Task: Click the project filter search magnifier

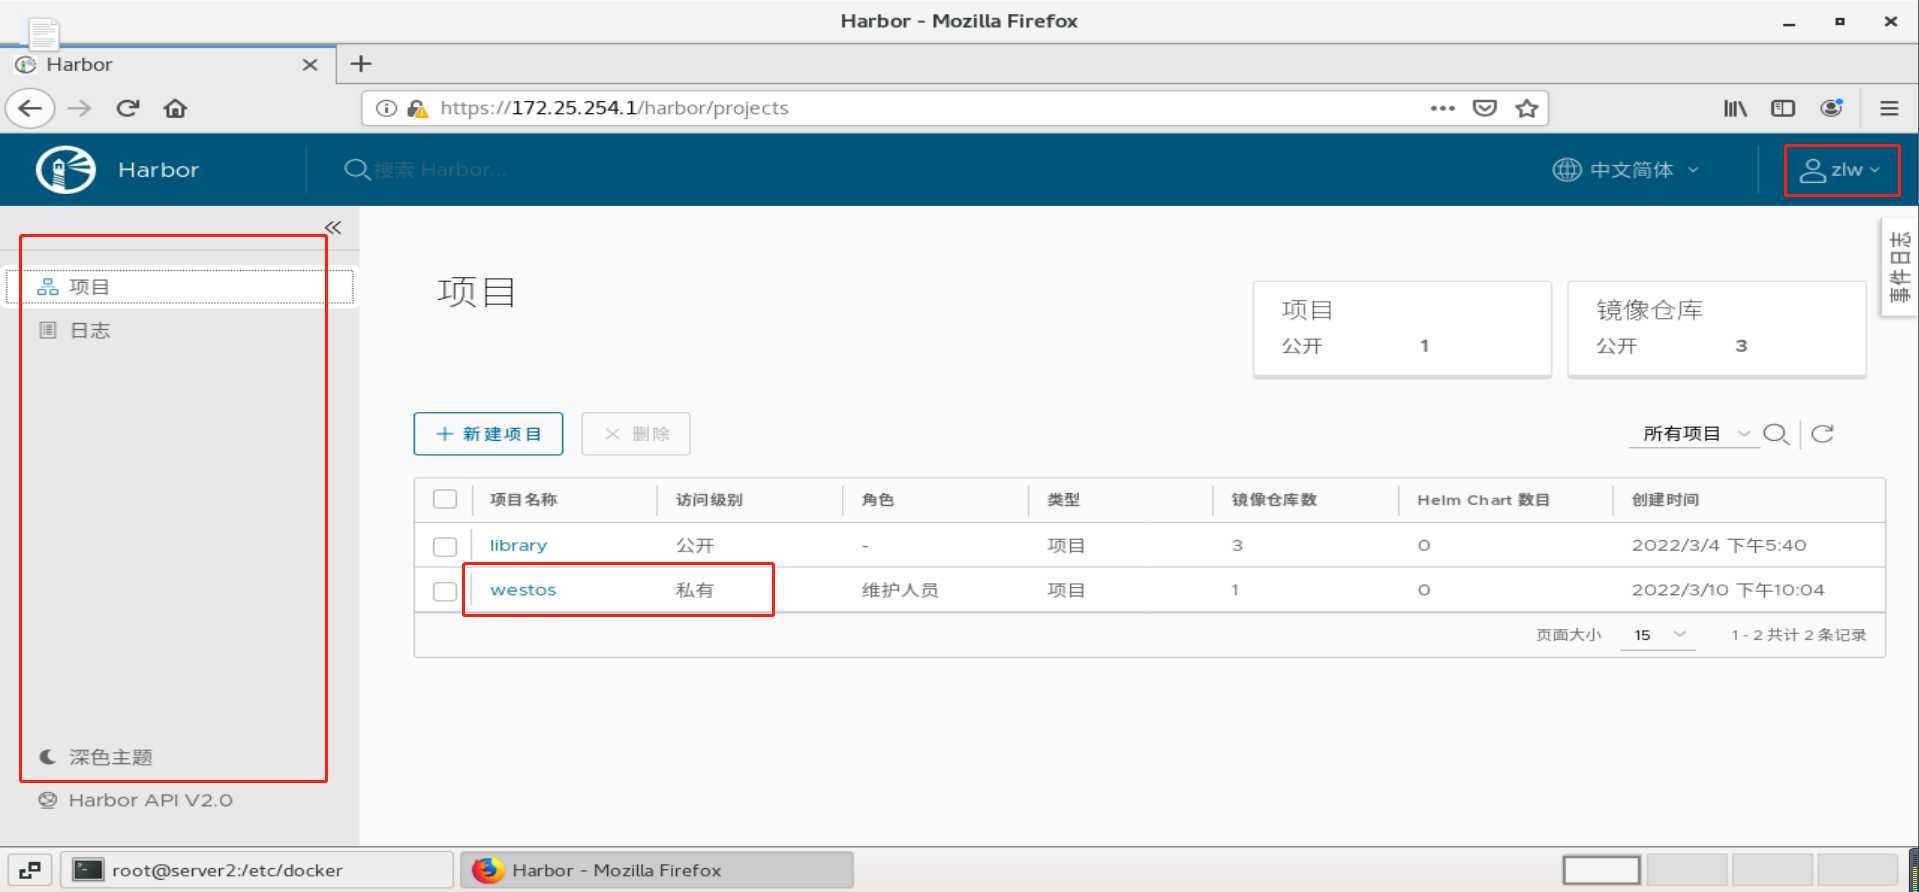Action: point(1776,434)
